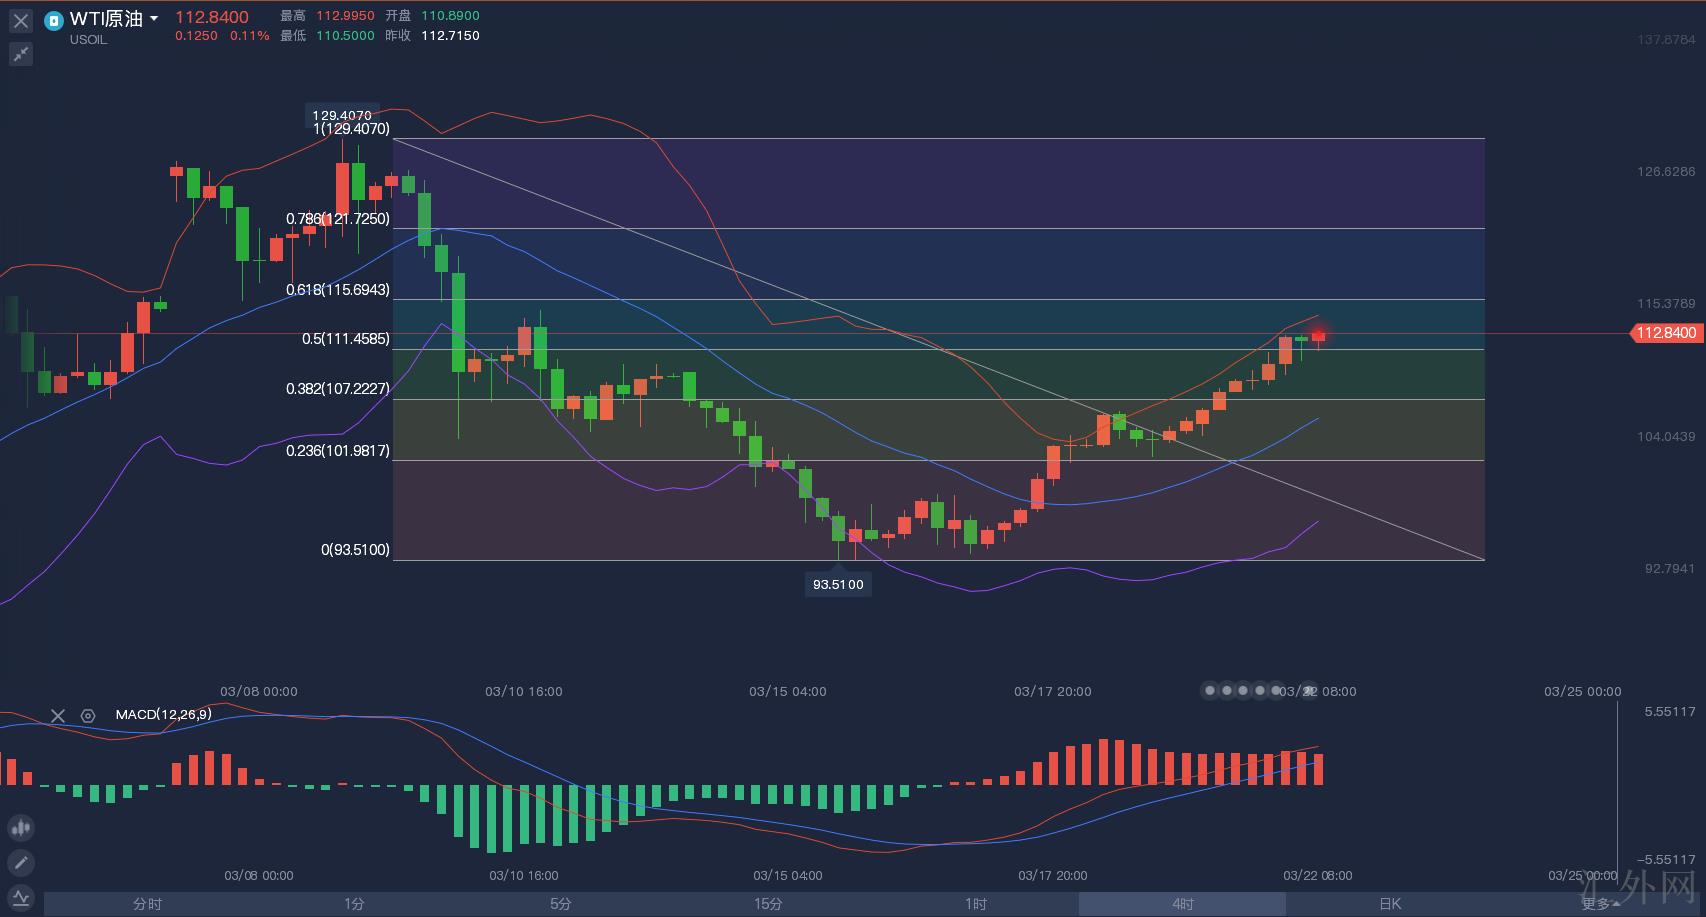Viewport: 1706px width, 917px height.
Task: Expand the 更多 more intervals menu
Action: click(x=1600, y=904)
